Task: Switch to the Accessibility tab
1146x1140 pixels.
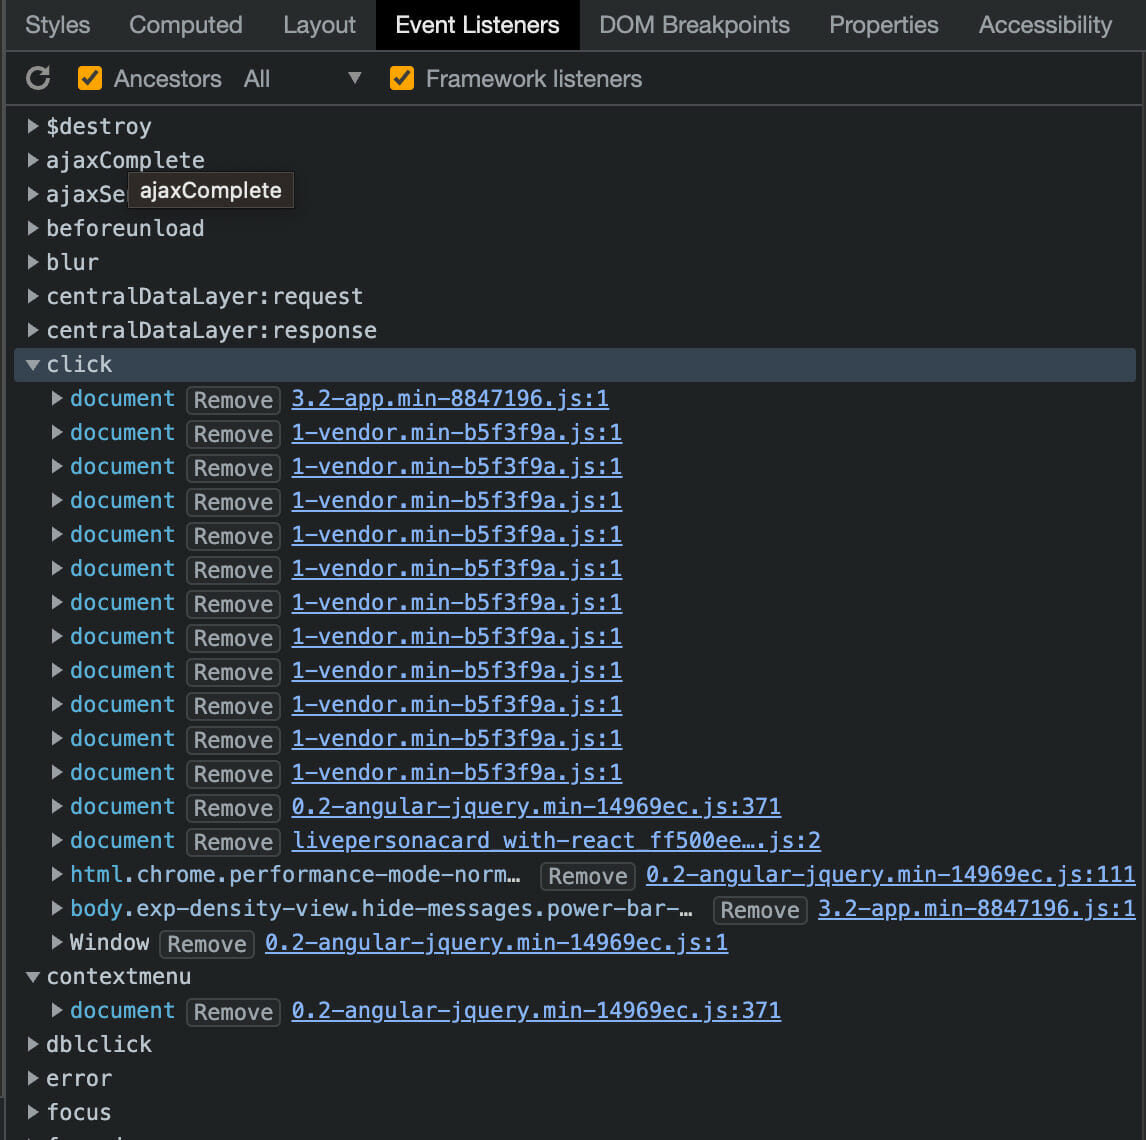Action: coord(1045,25)
